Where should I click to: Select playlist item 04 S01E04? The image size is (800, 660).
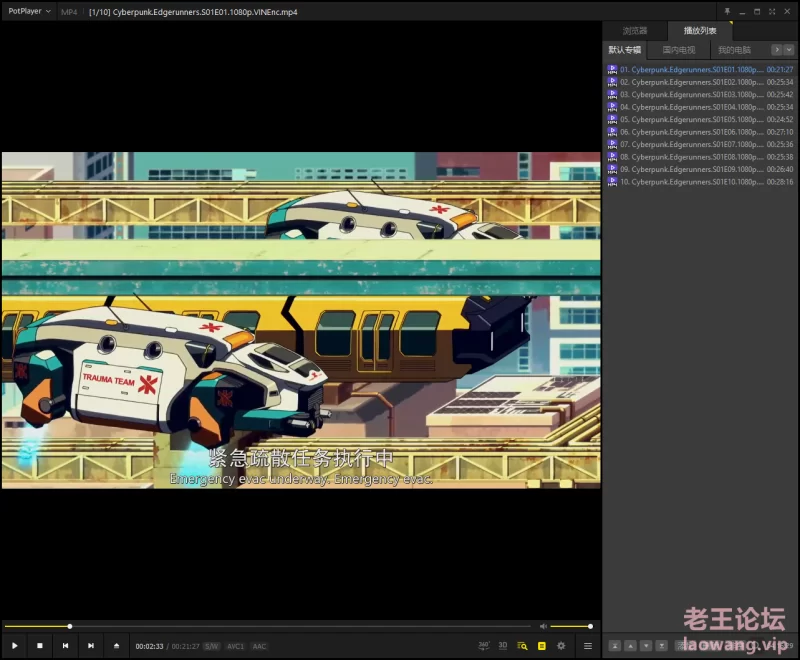click(700, 107)
